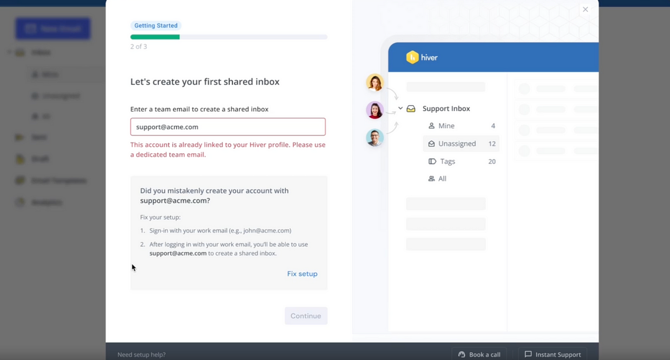Screen dimensions: 670x360
Task: Select Mine under Support Inbox
Action: (461, 126)
